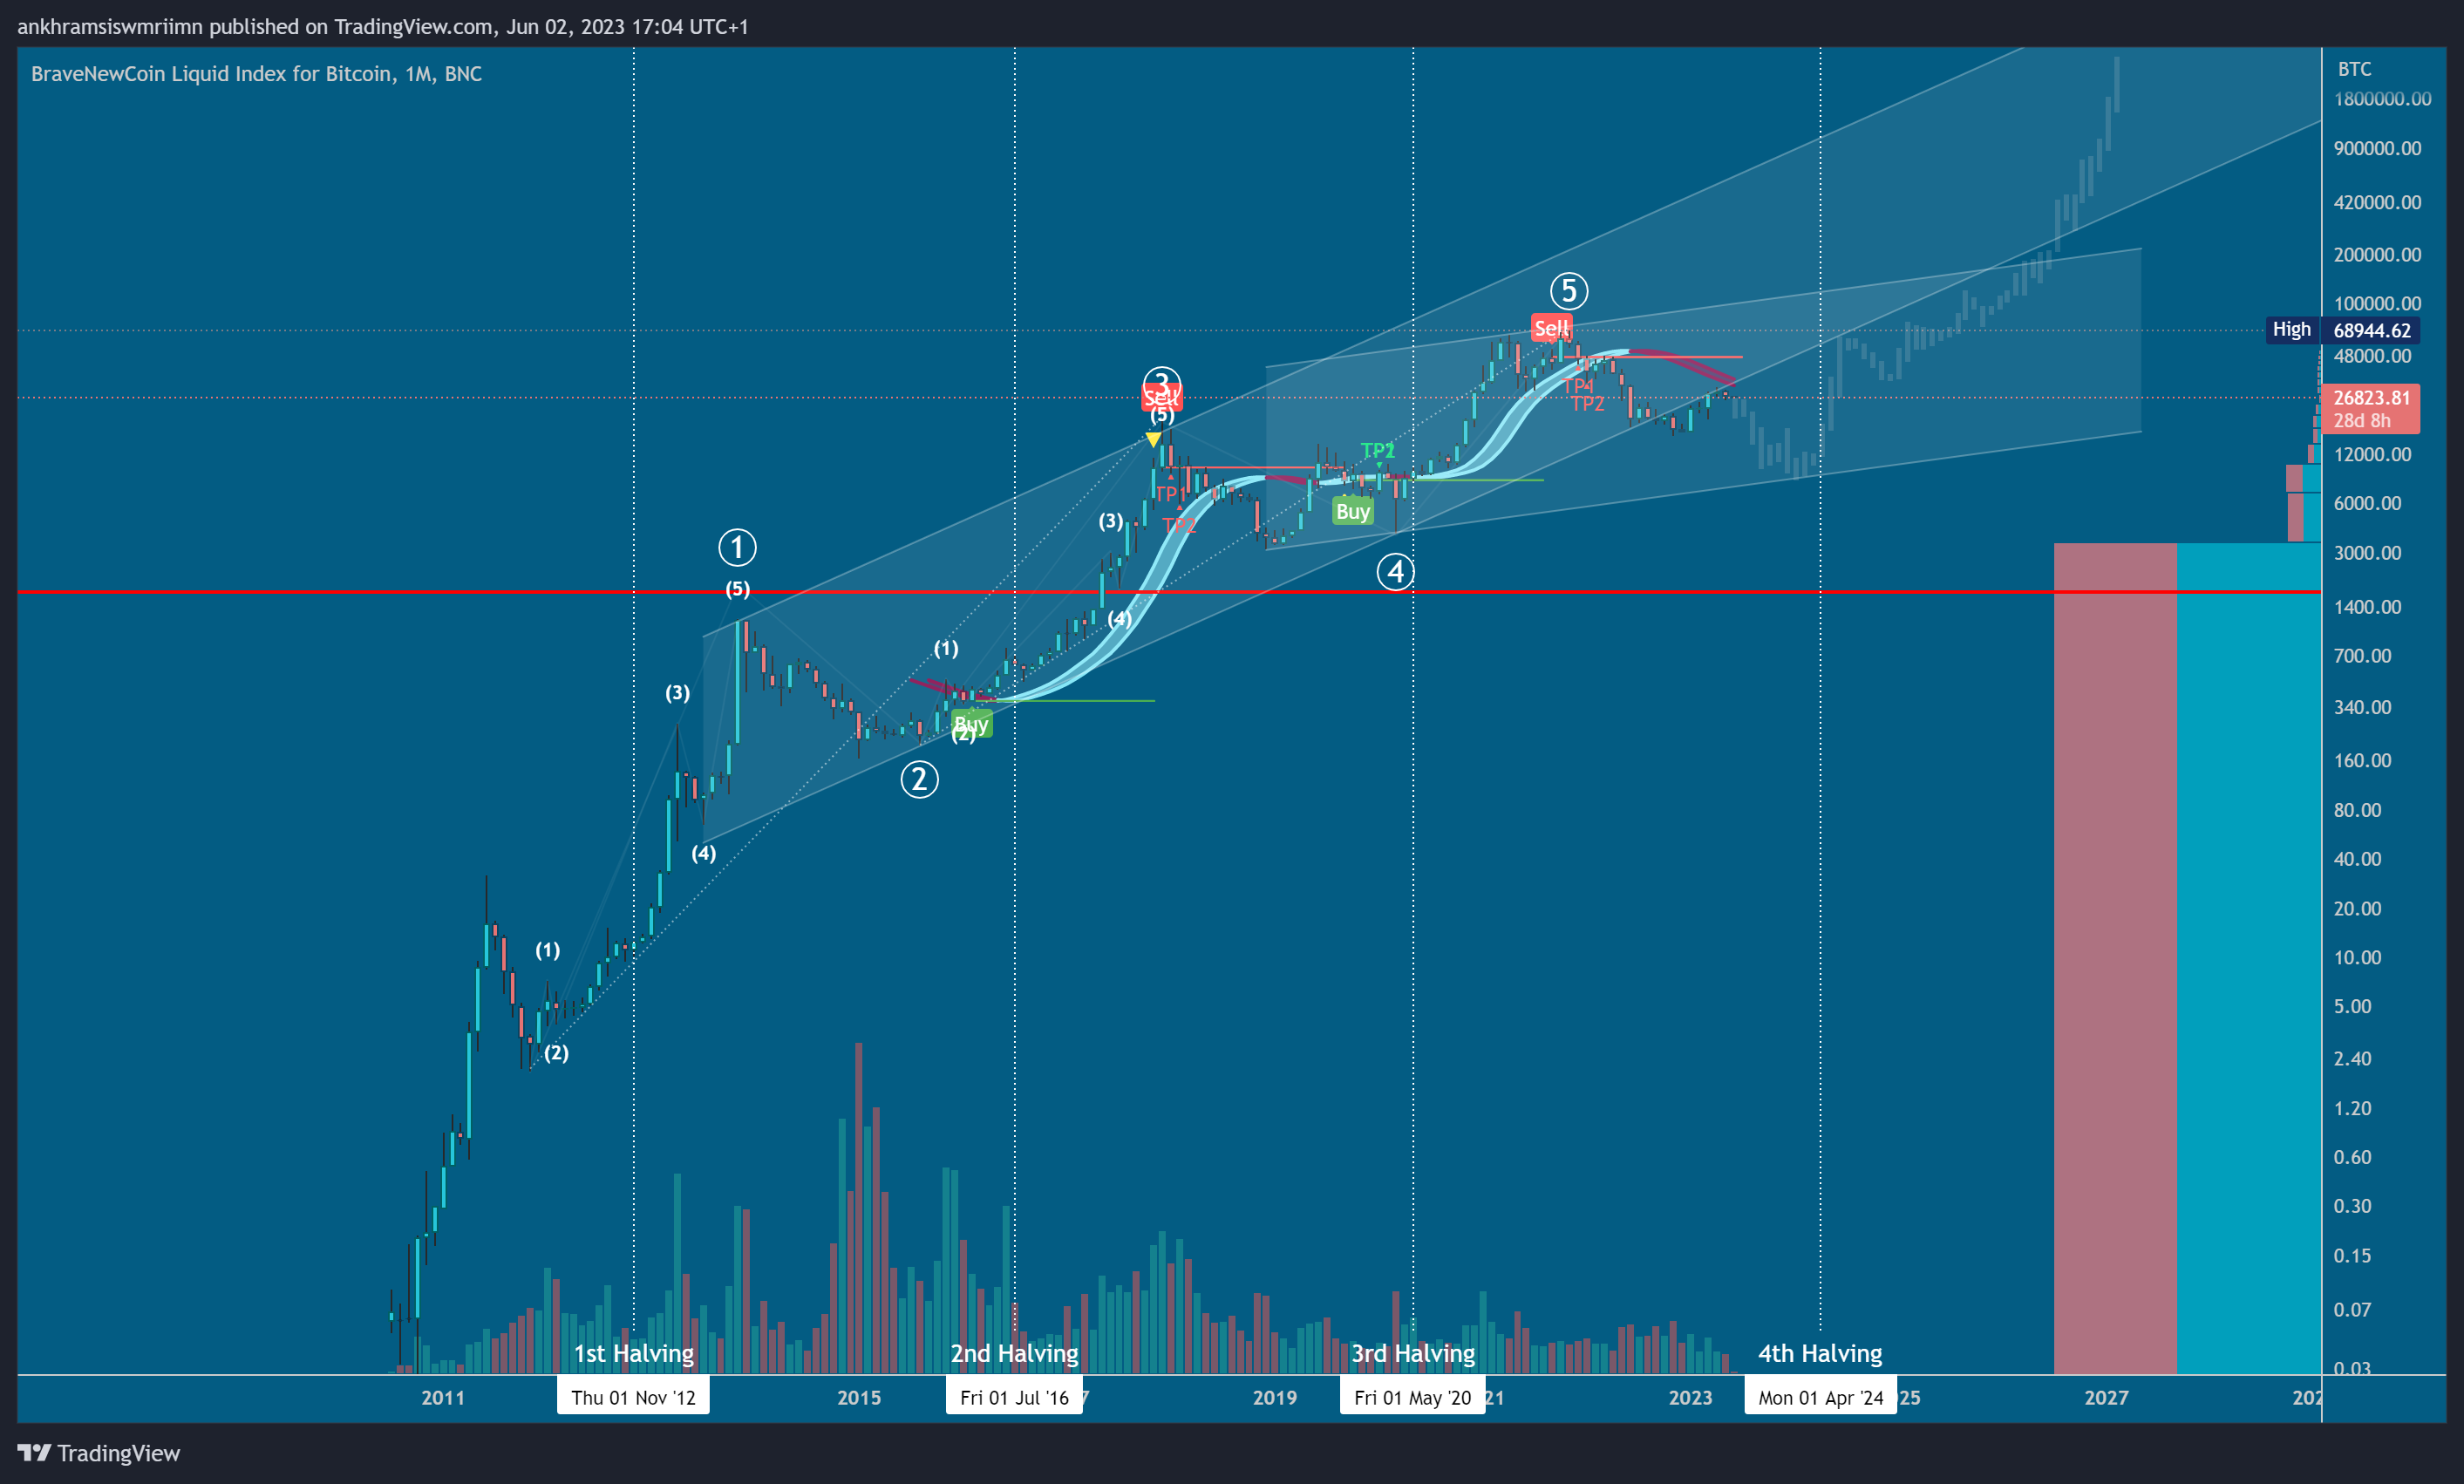Screen dimensions: 2464x1484
Task: Select the Fri 01 May '20 date tag
Action: click(1412, 1397)
